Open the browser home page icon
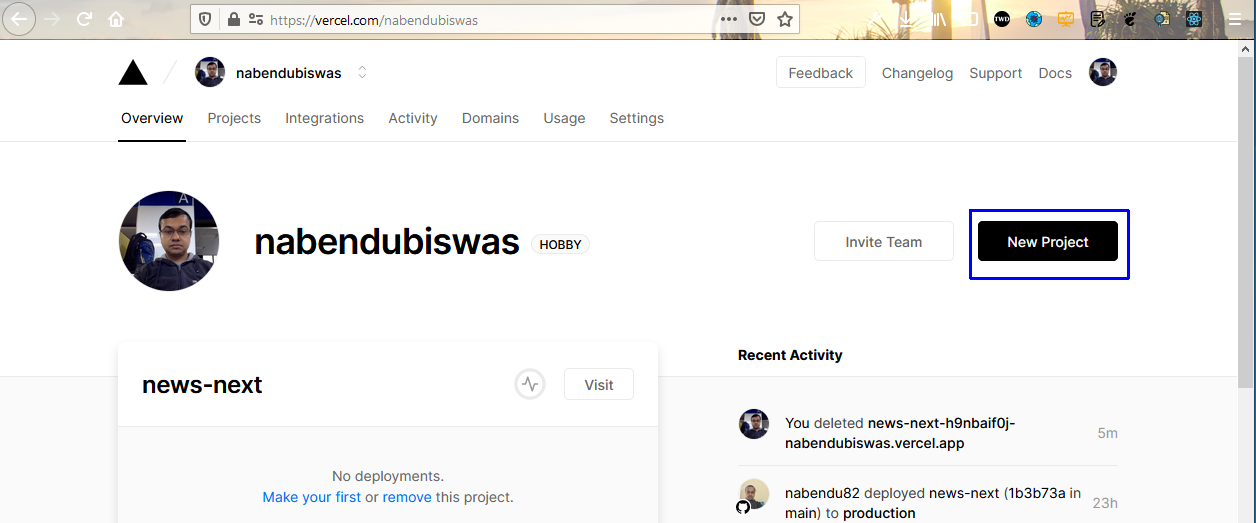 click(116, 19)
